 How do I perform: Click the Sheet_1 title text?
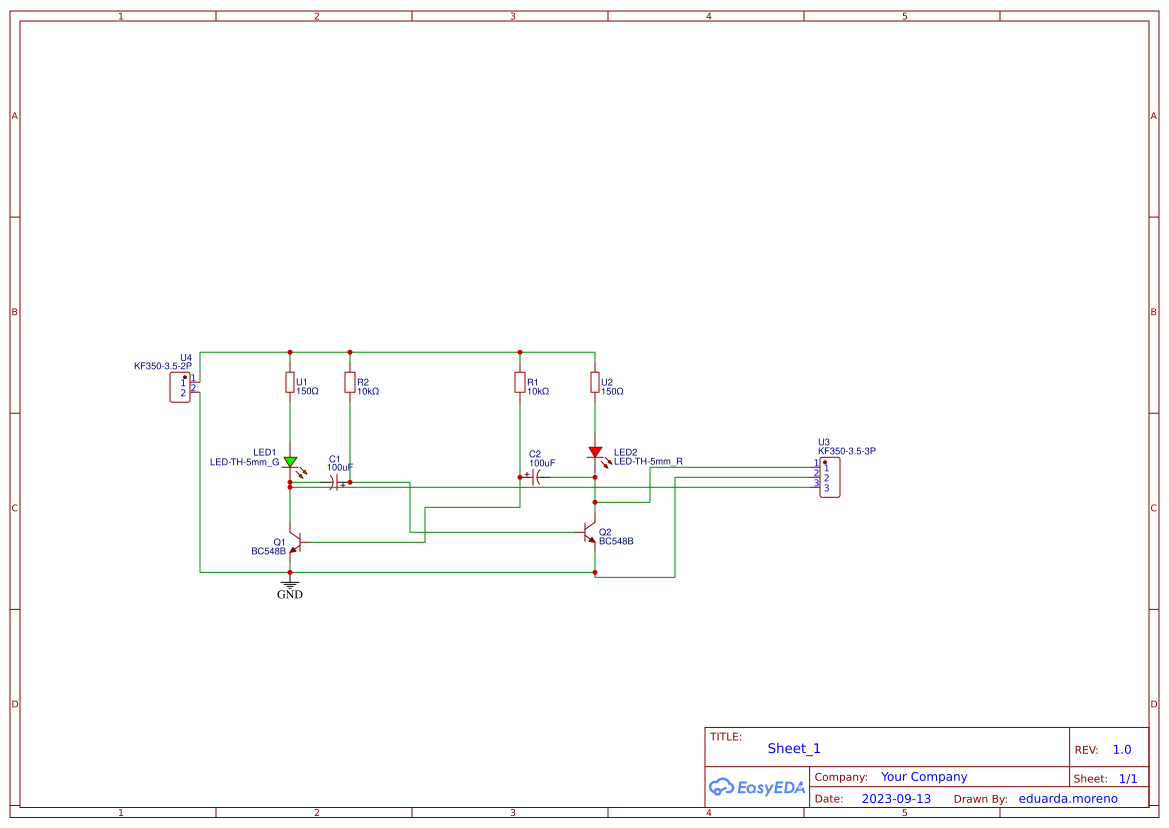coord(792,748)
